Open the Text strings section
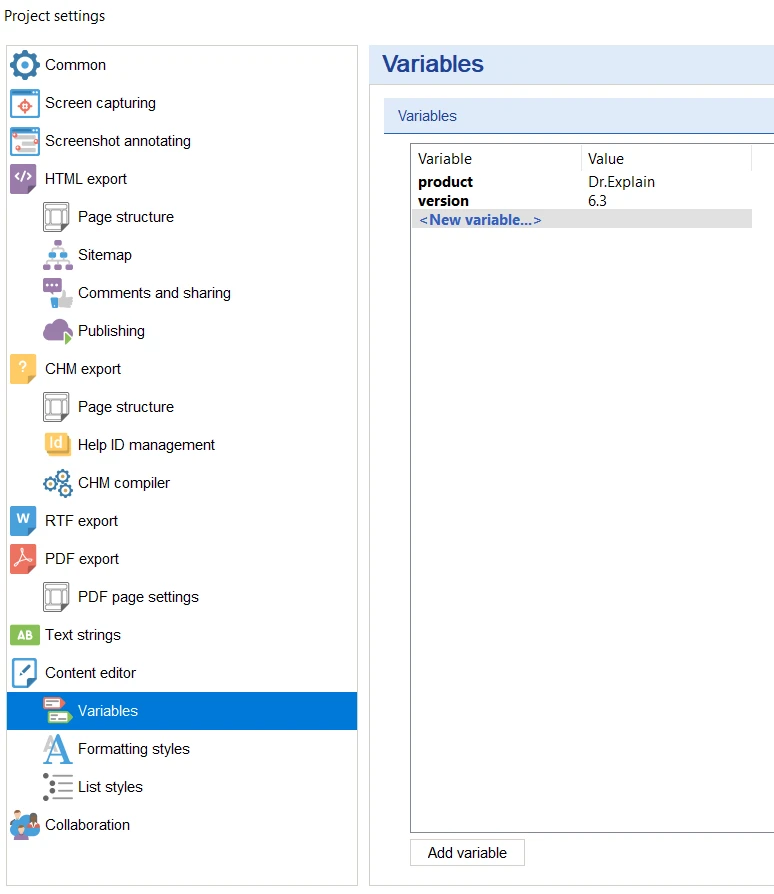Image resolution: width=774 pixels, height=894 pixels. click(x=83, y=635)
